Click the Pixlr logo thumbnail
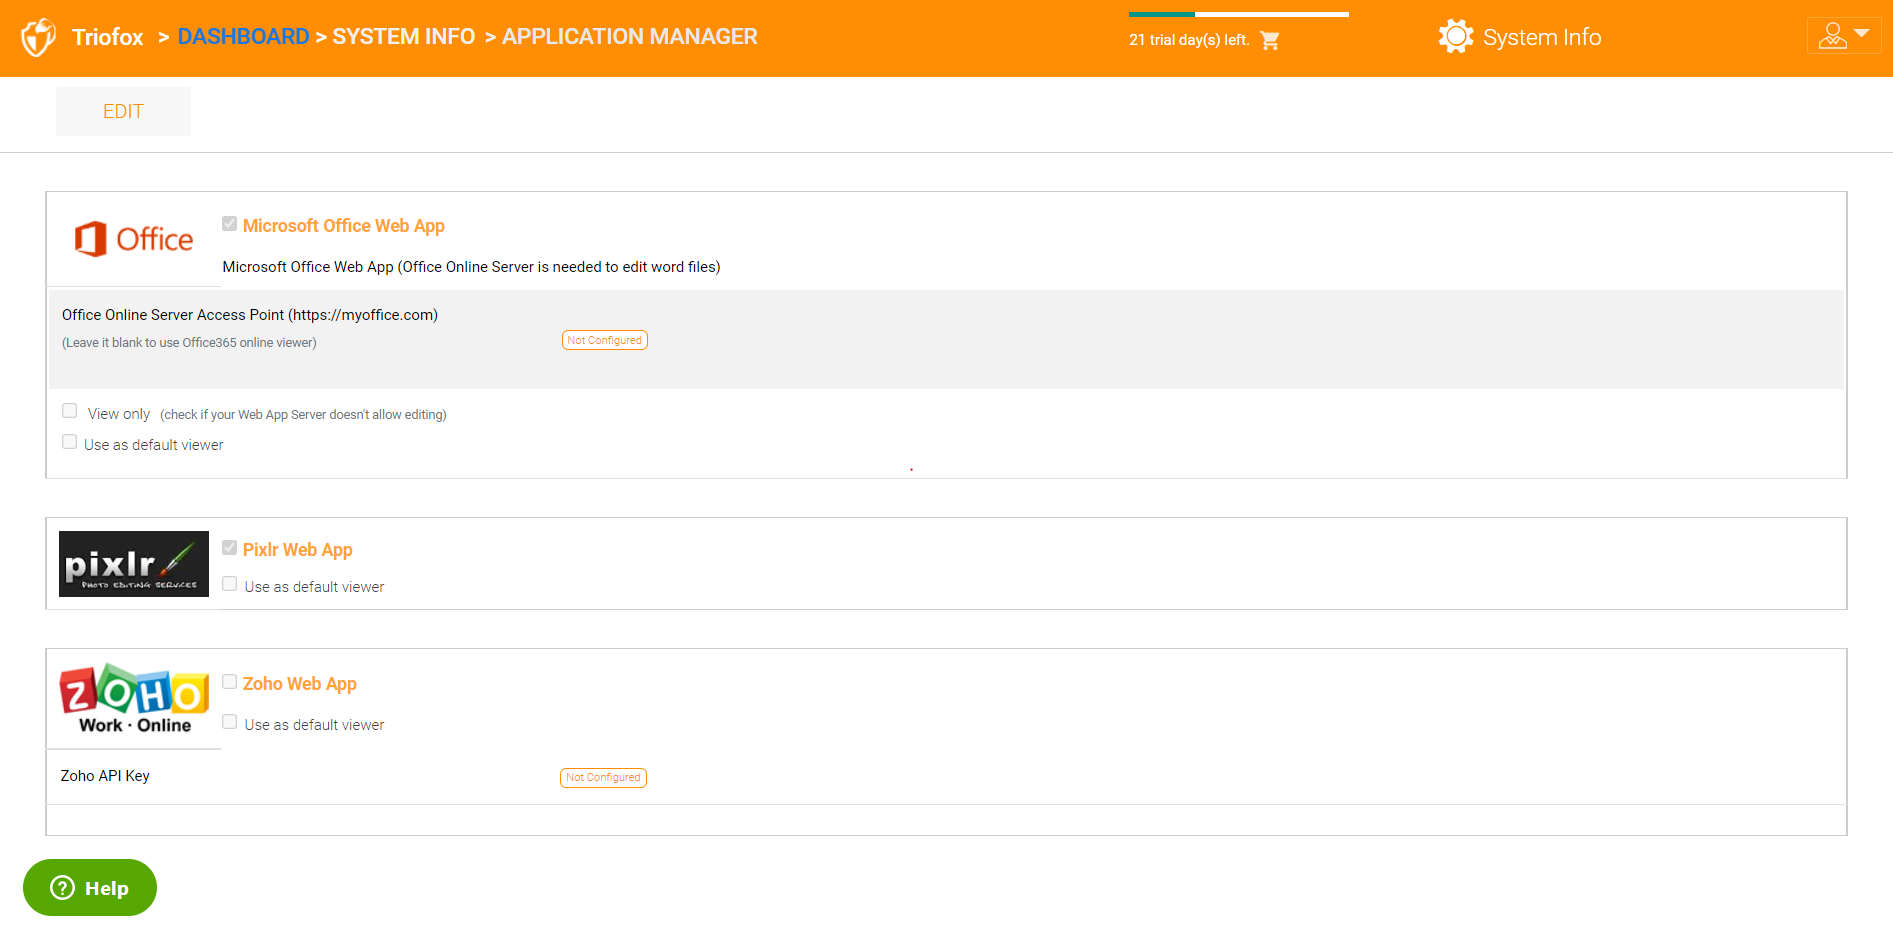The height and width of the screenshot is (926, 1893). pos(134,564)
